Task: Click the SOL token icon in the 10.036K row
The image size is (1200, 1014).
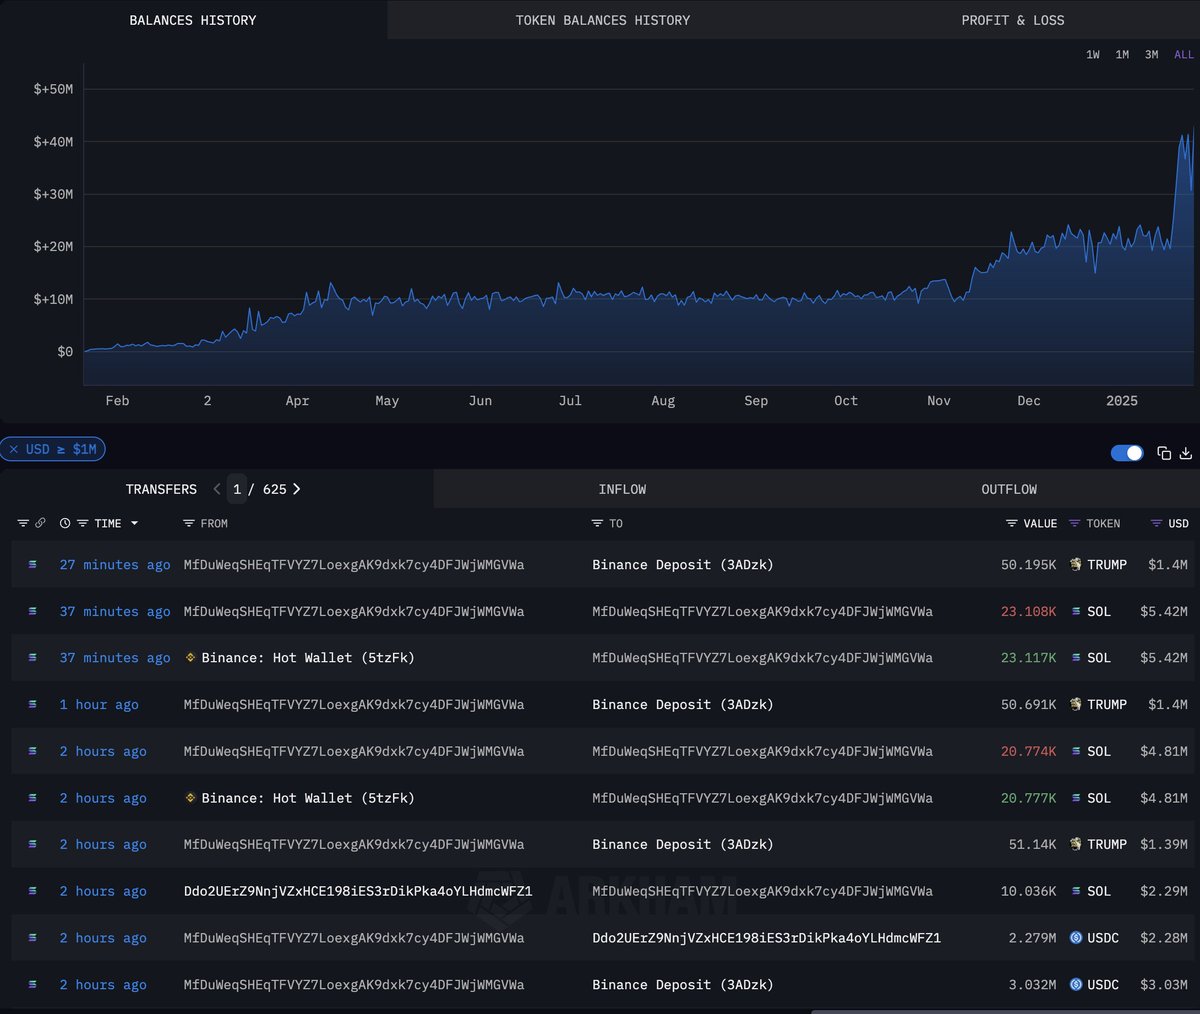Action: click(x=1076, y=891)
